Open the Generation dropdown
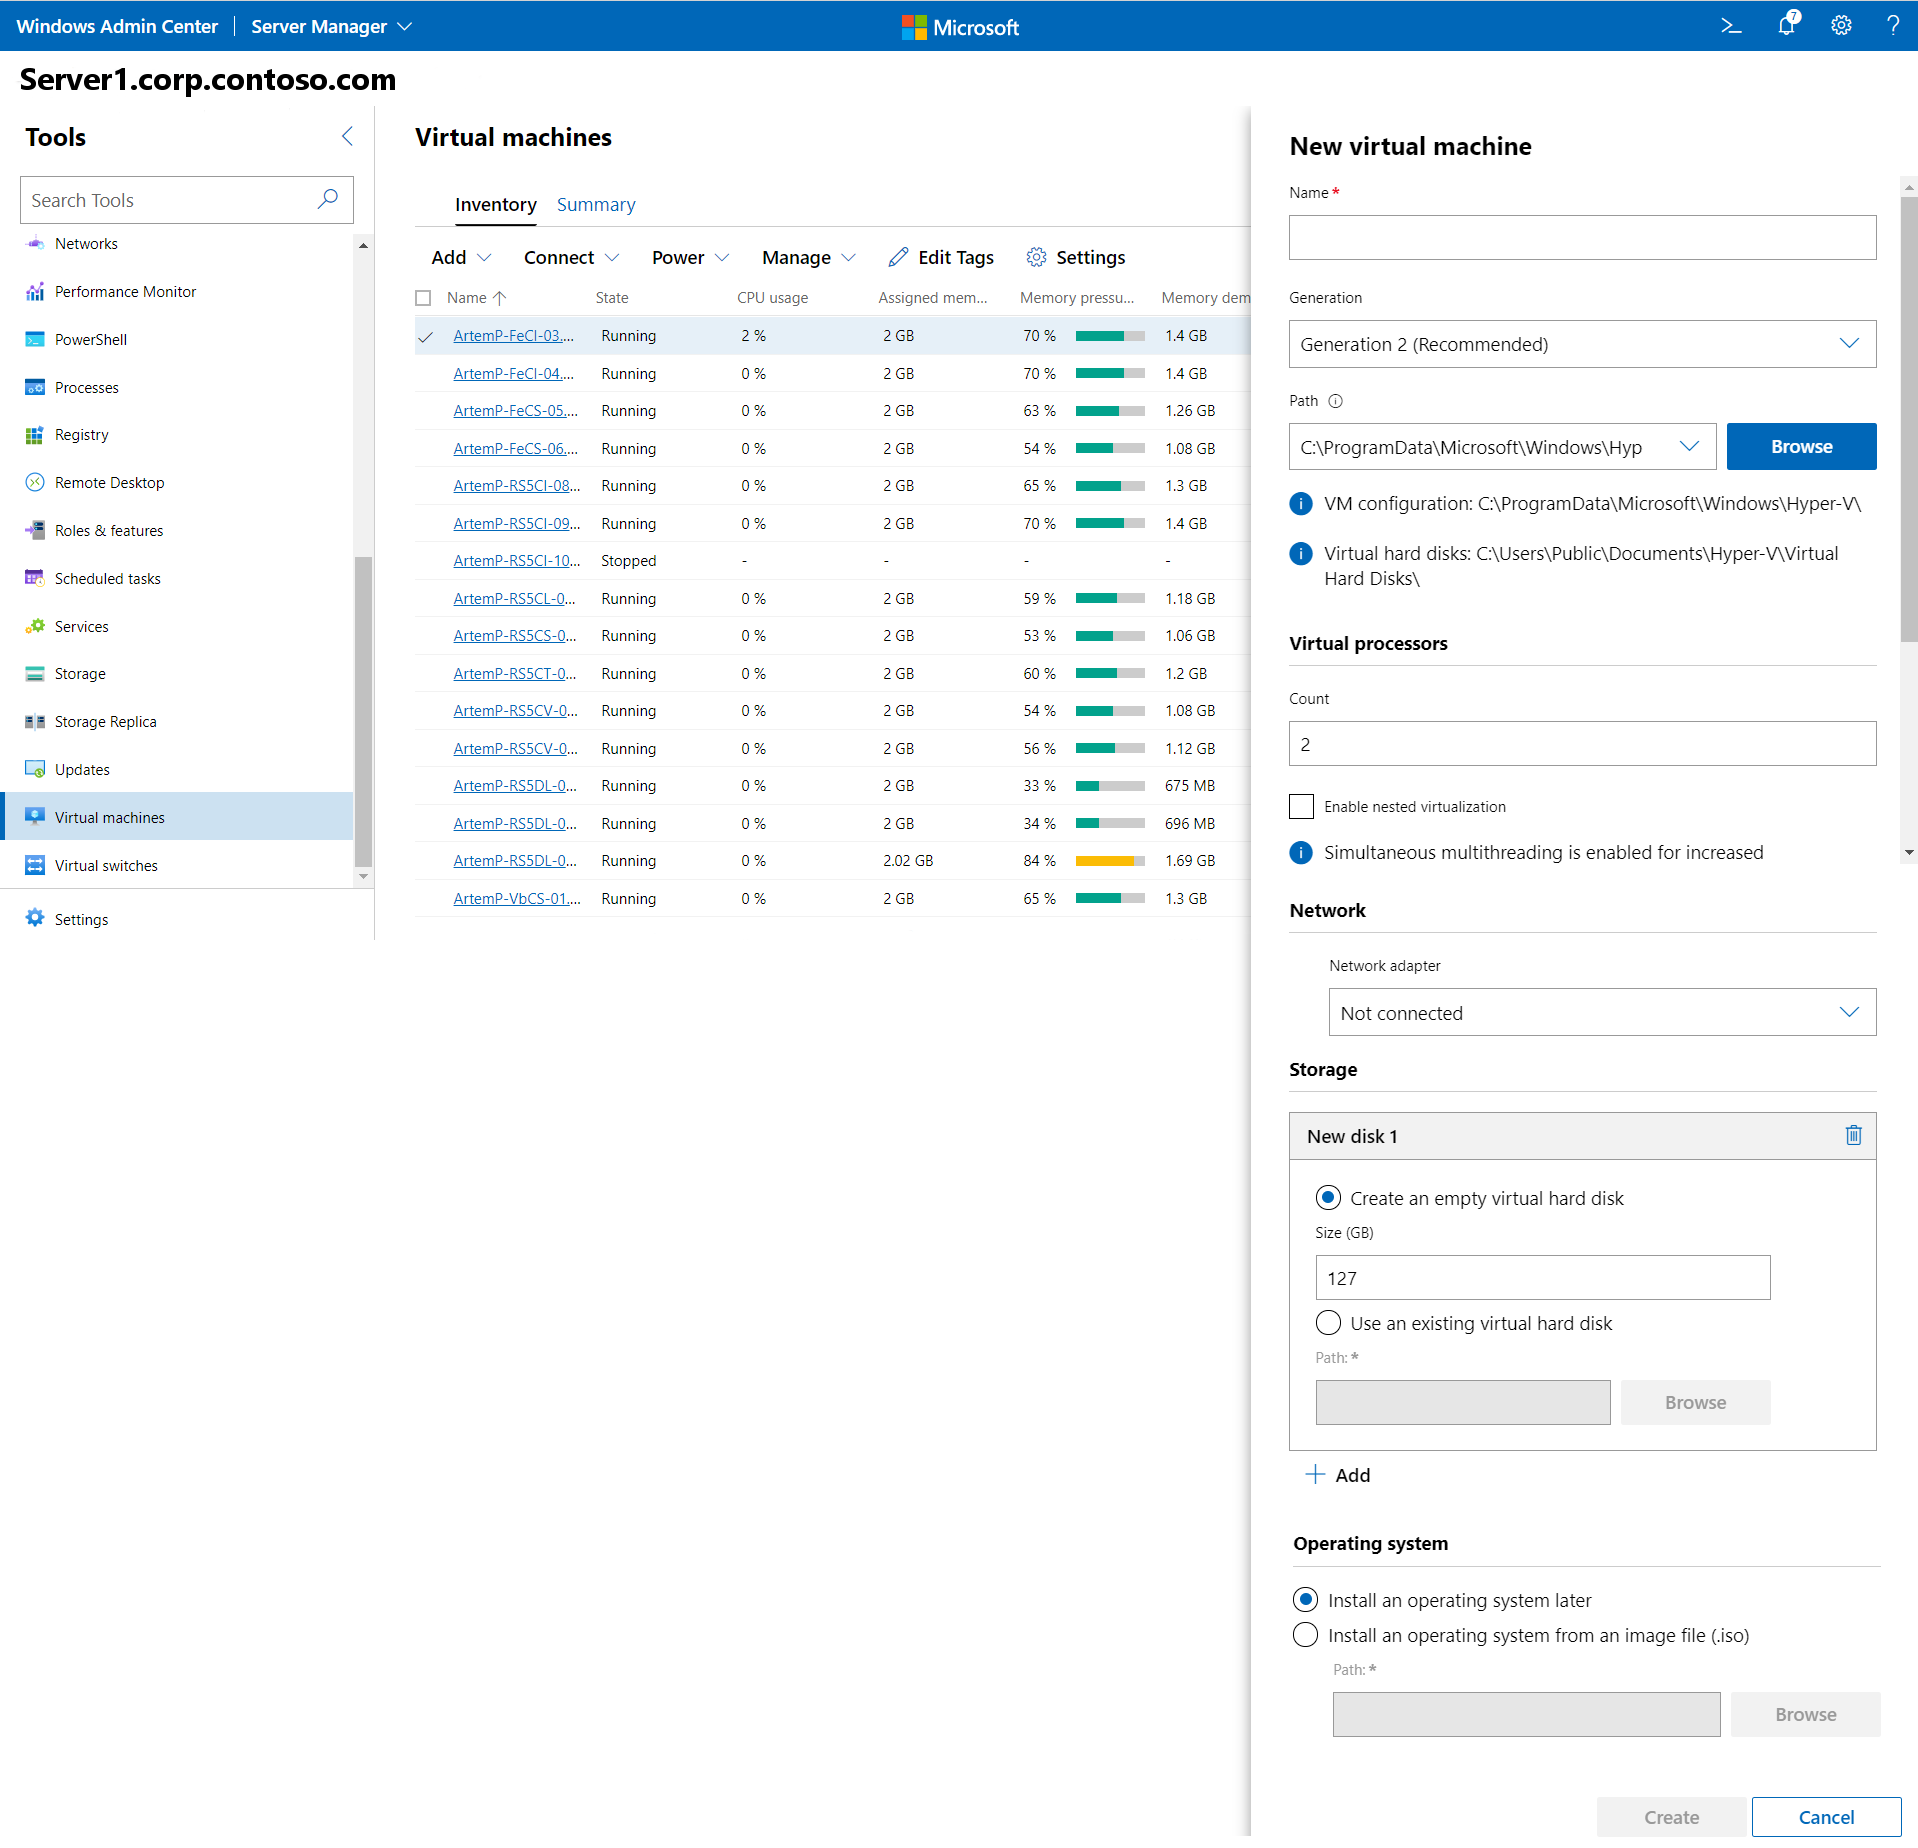1918x1848 pixels. 1580,344
